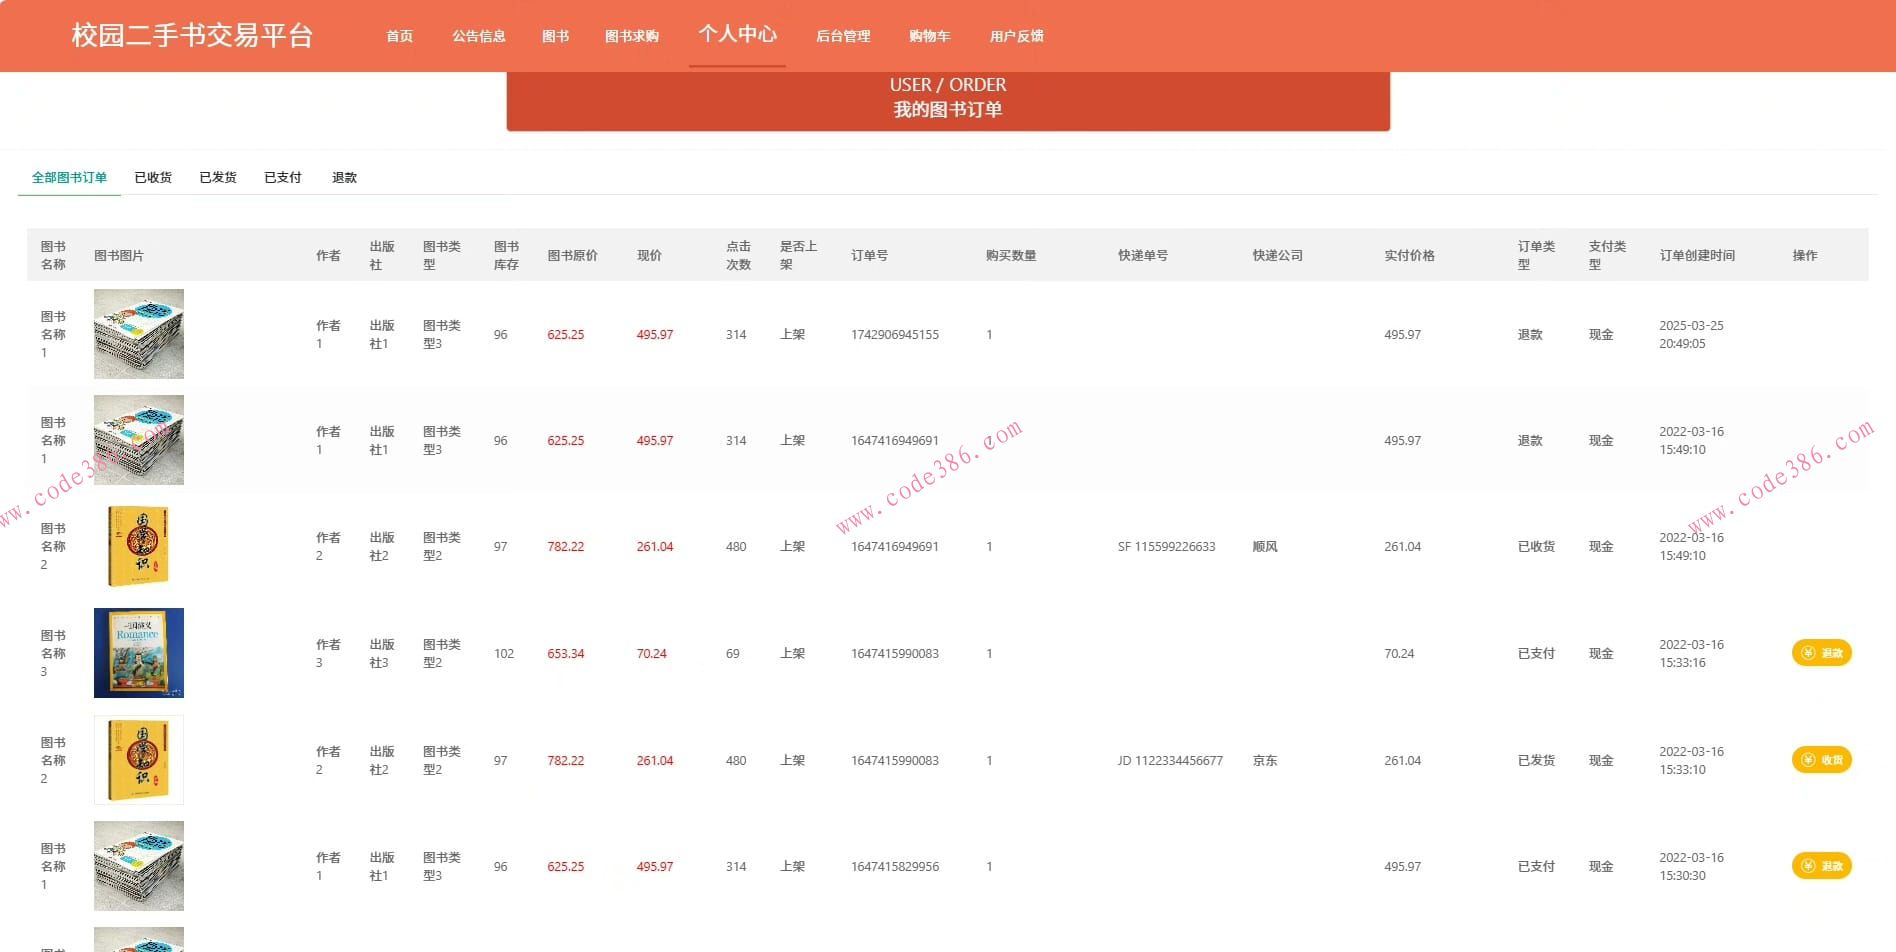Select the 全部图书订单 tab
Viewport: 1896px width, 952px height.
coord(69,177)
